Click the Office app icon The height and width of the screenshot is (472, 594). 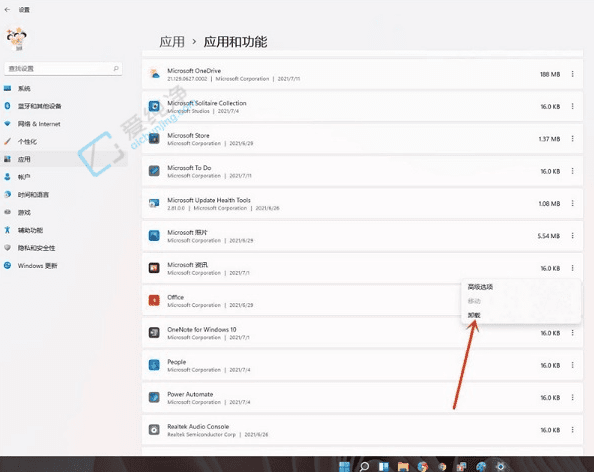154,300
